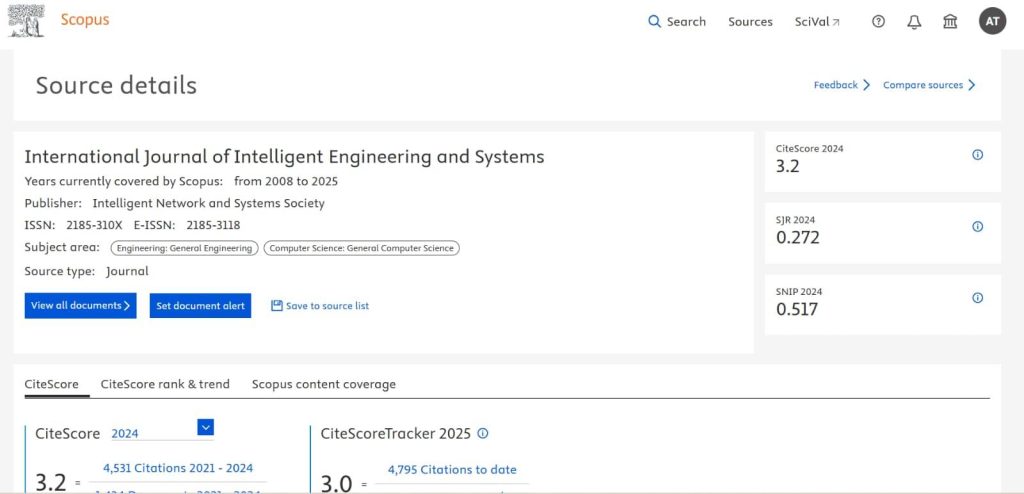Show info for SJR 2024

[x=978, y=226]
